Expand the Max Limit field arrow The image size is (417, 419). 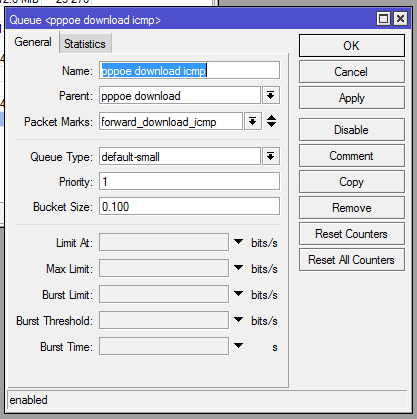tap(238, 268)
